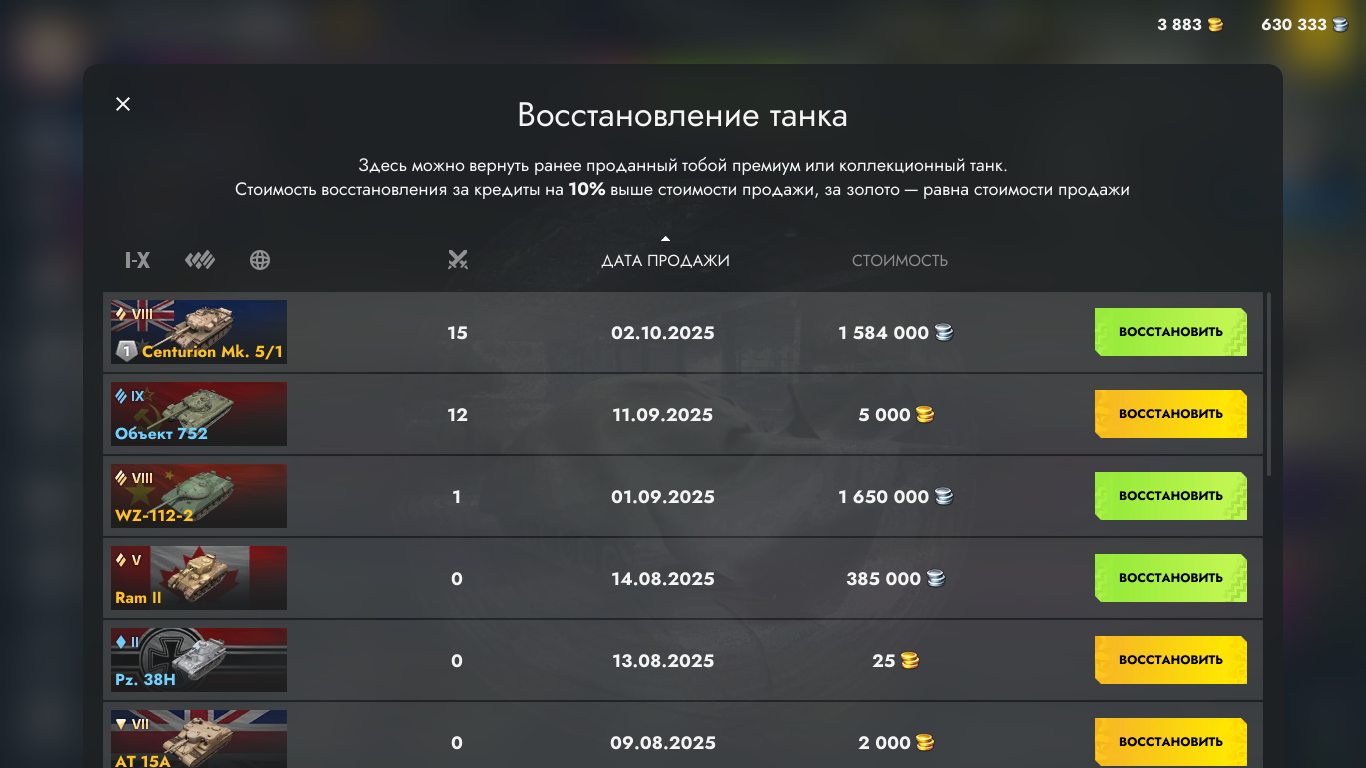Sort list by ДАТА ПРОДАЖИ column
This screenshot has height=768, width=1366.
[x=665, y=261]
